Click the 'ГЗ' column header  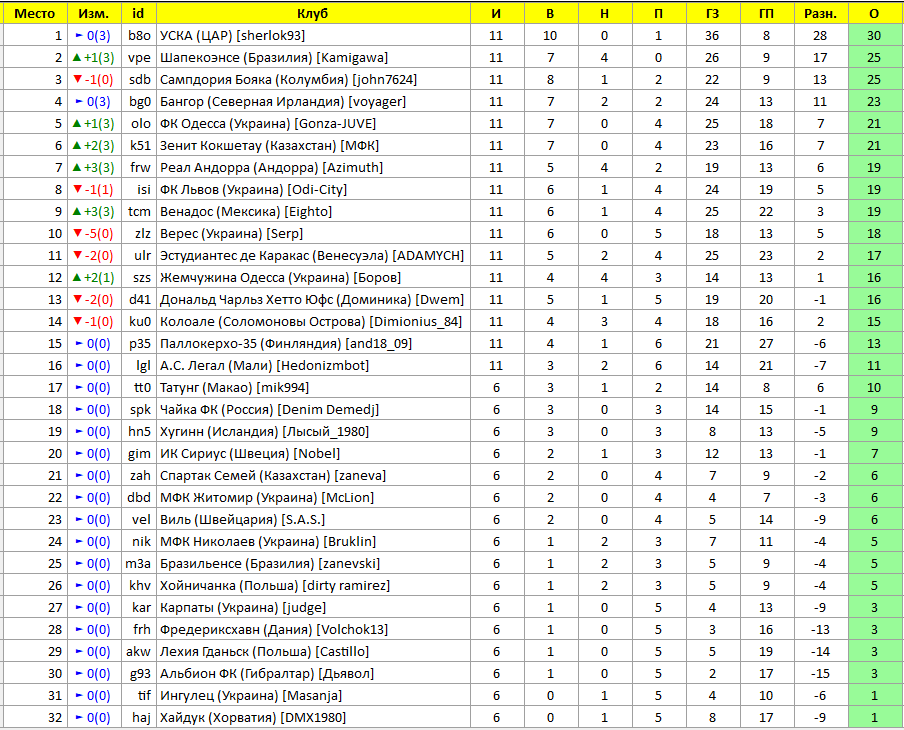tap(713, 13)
